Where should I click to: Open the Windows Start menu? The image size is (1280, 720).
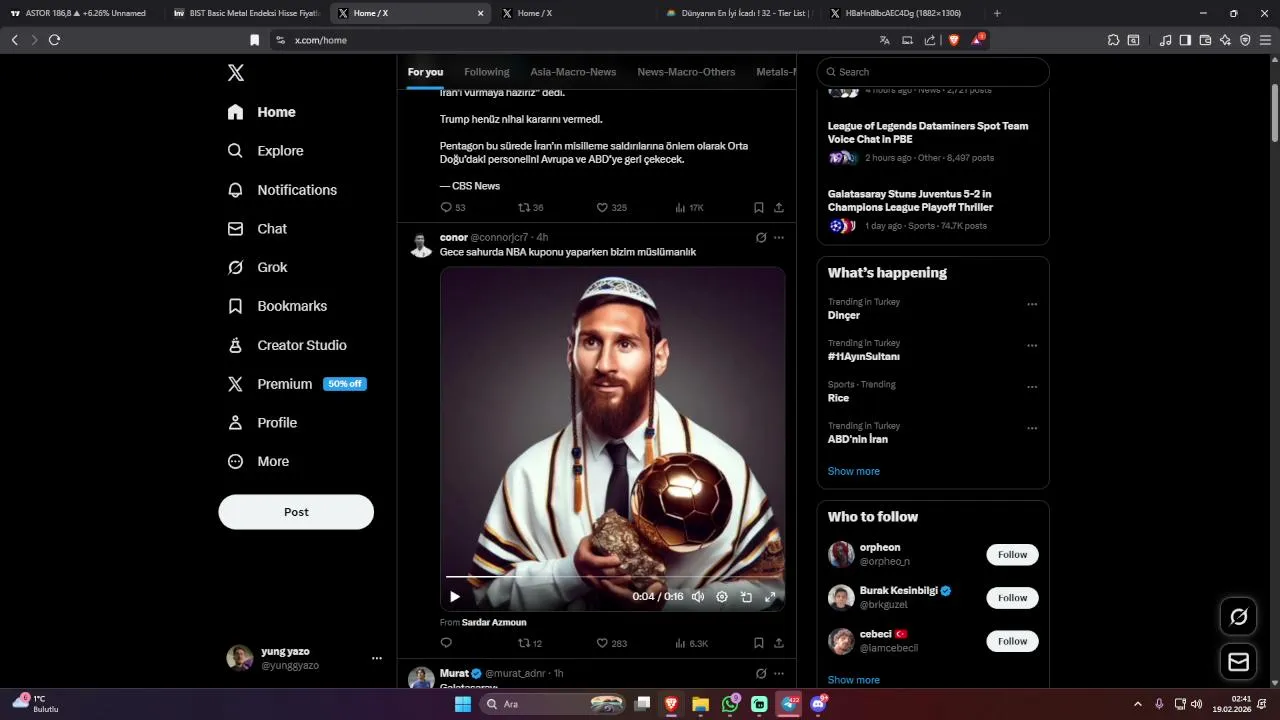462,704
